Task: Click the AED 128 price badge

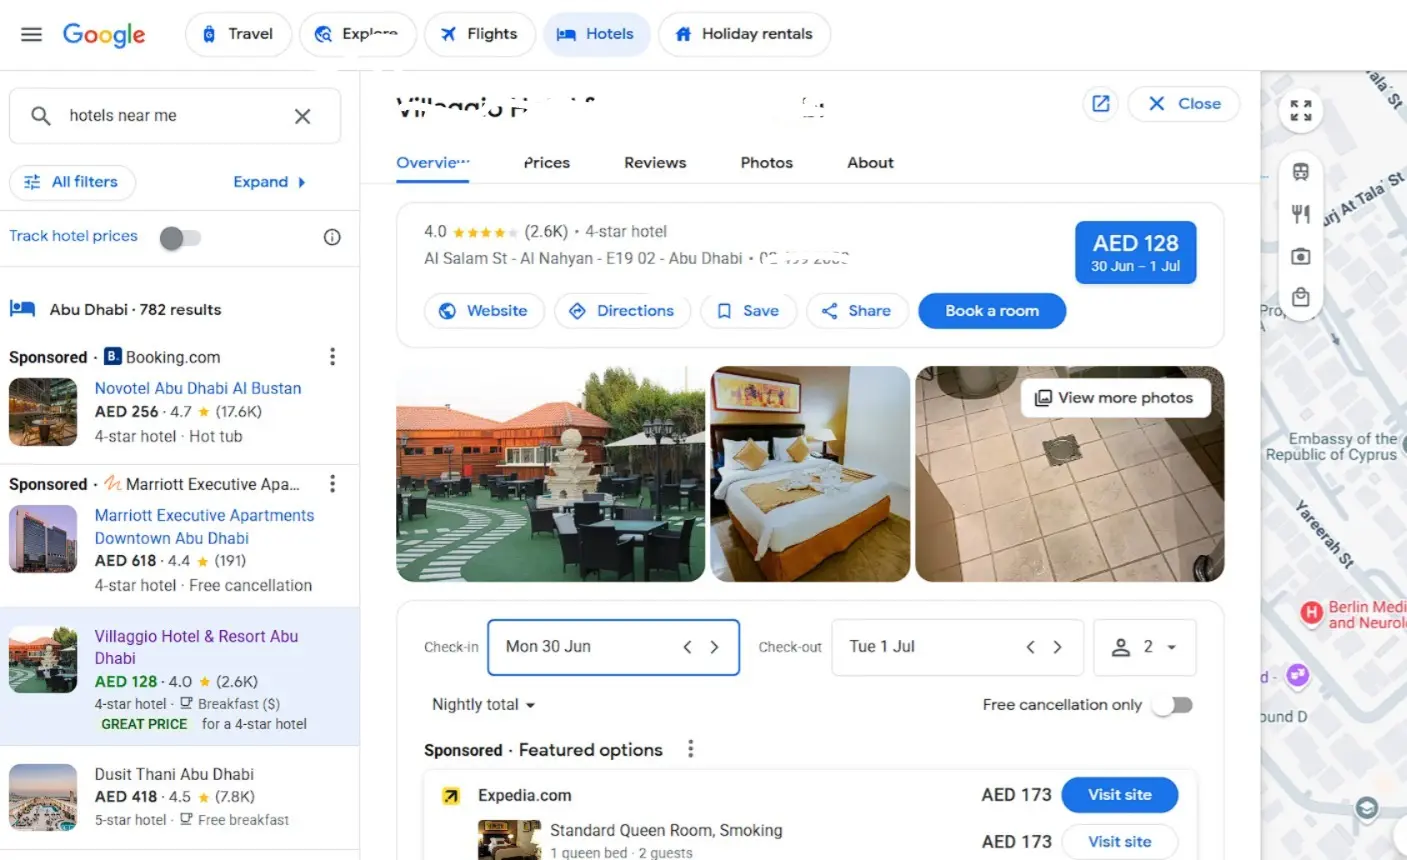Action: [x=1135, y=252]
